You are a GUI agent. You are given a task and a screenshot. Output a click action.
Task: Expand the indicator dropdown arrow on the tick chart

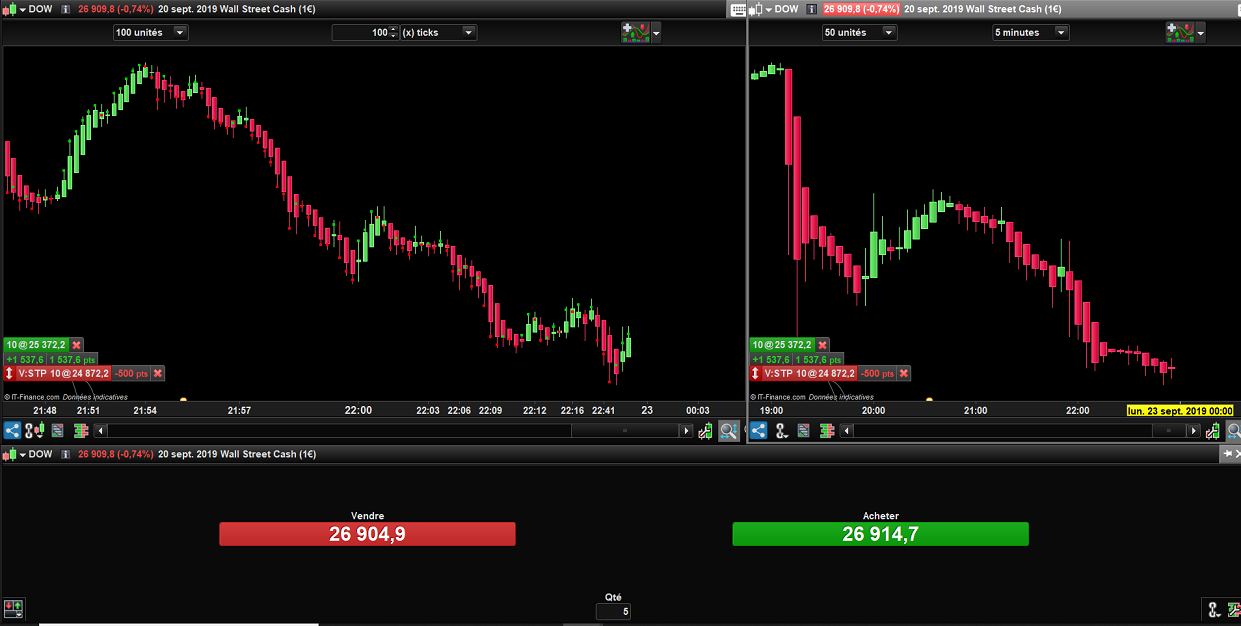pos(656,33)
